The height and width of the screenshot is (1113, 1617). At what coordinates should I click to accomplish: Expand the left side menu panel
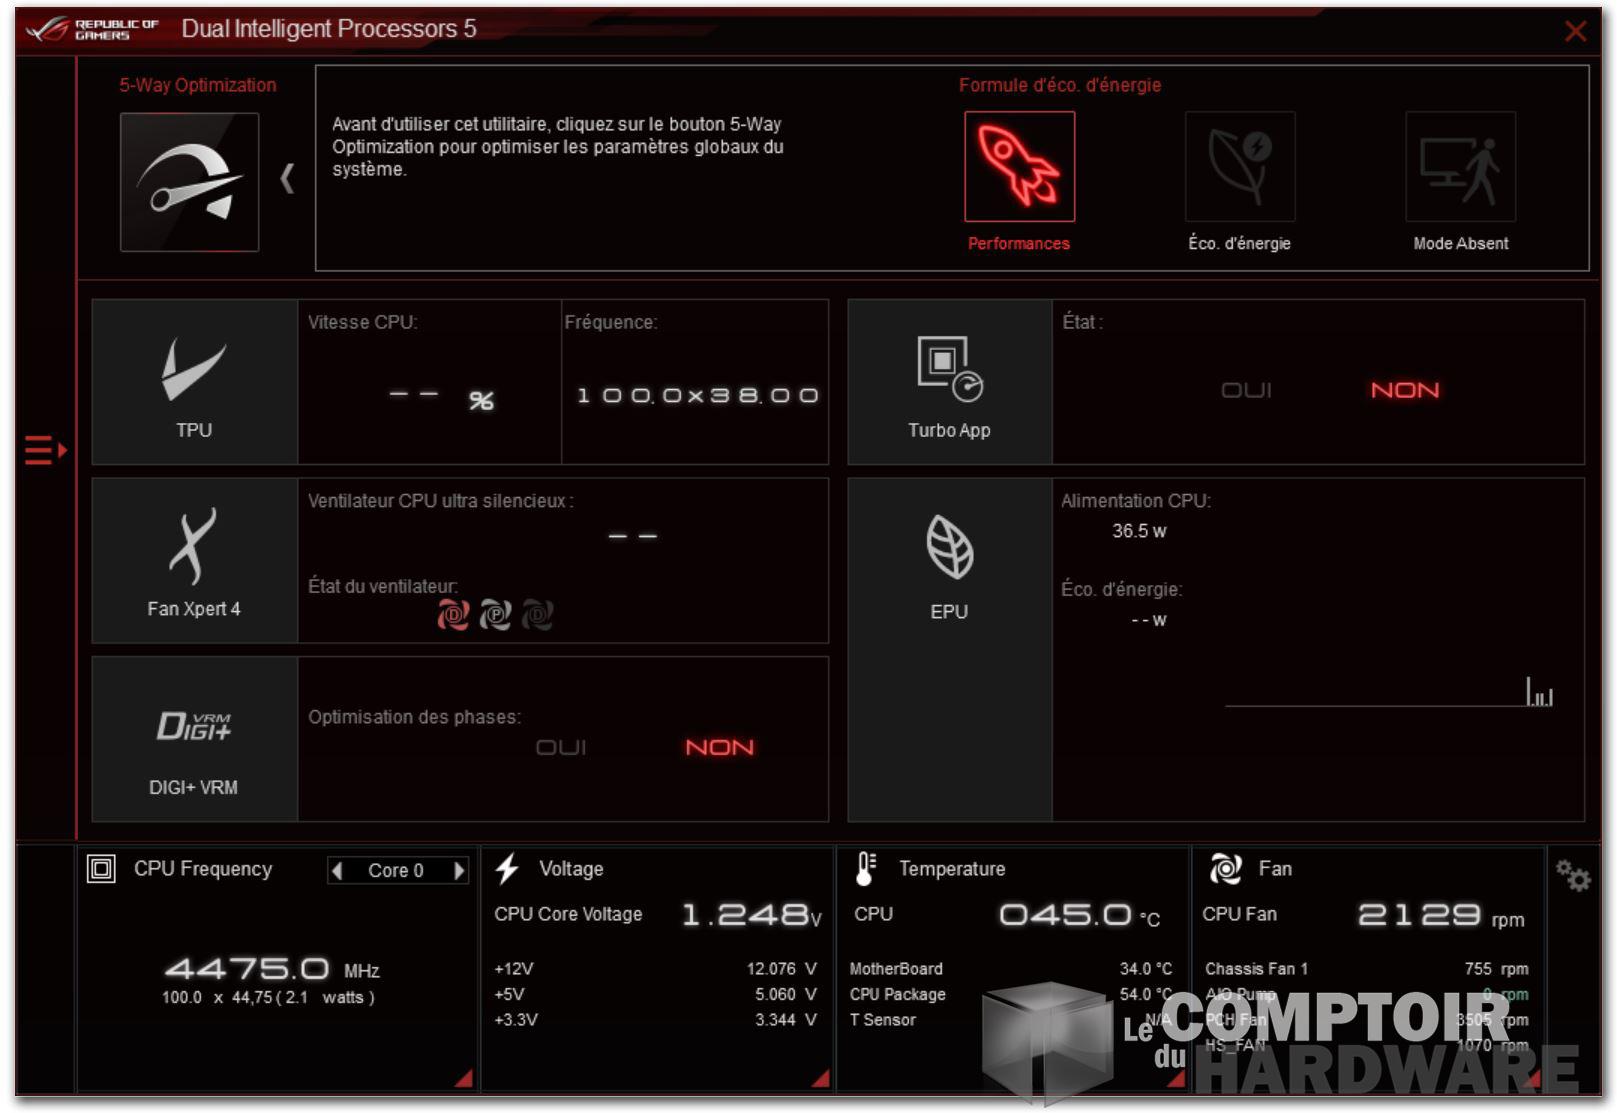tap(45, 450)
